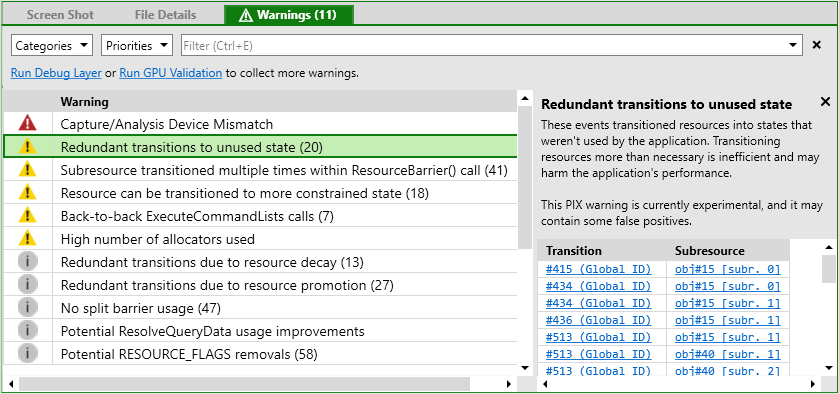
Task: Select Potential ResolveQueryData usage improvements row
Action: (260, 331)
